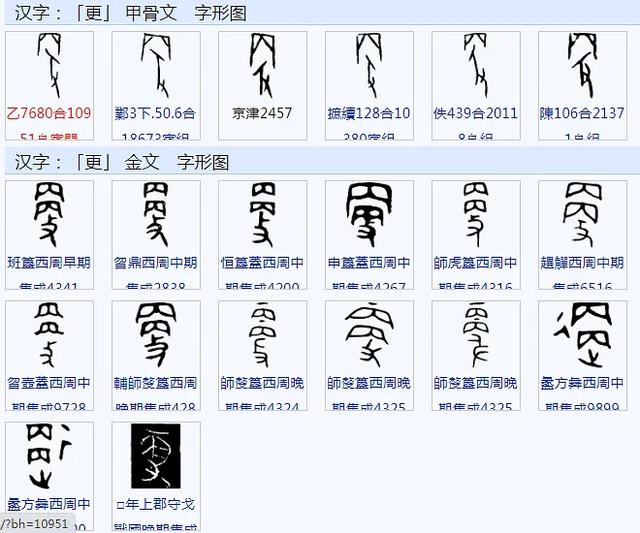Open the link 趩觶西周中期
The height and width of the screenshot is (533, 640).
pyautogui.click(x=582, y=263)
